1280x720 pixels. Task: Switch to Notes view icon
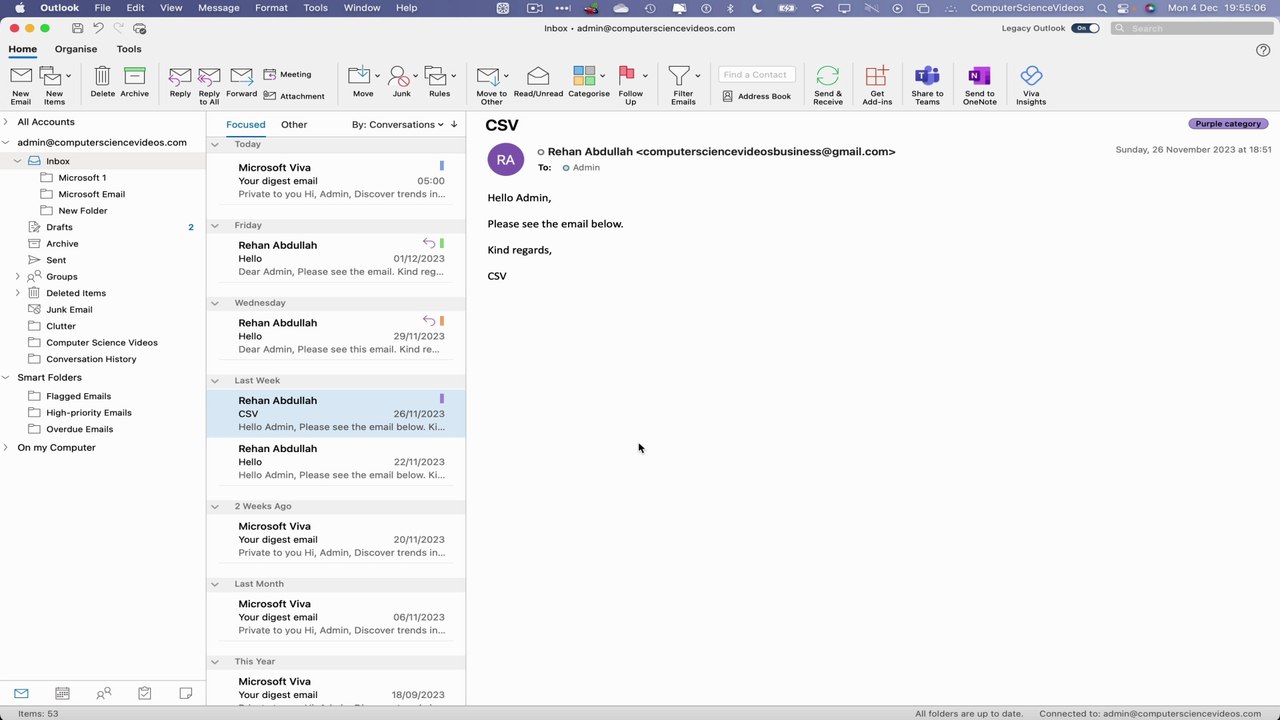(x=185, y=693)
